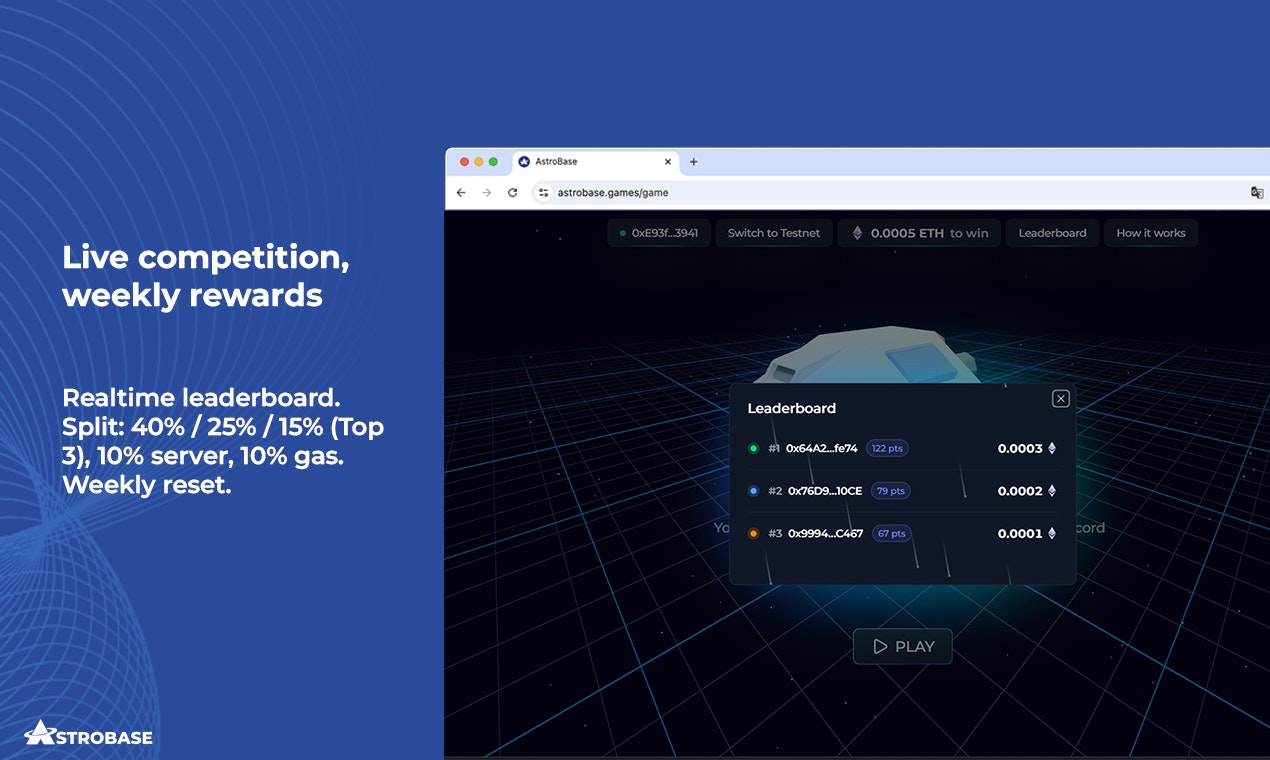Select address 0x64A2...fe74 in leaderboard
This screenshot has width=1270, height=760.
(822, 449)
